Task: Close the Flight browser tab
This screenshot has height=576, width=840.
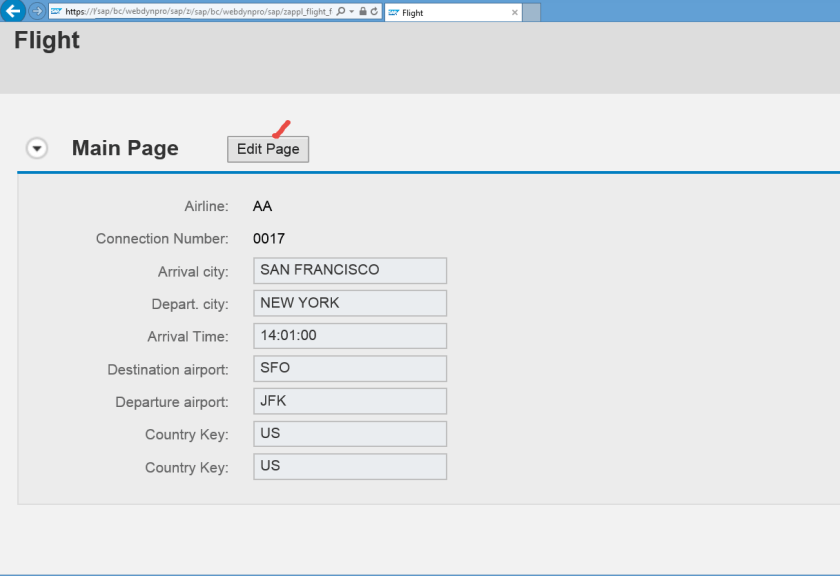Action: point(515,13)
